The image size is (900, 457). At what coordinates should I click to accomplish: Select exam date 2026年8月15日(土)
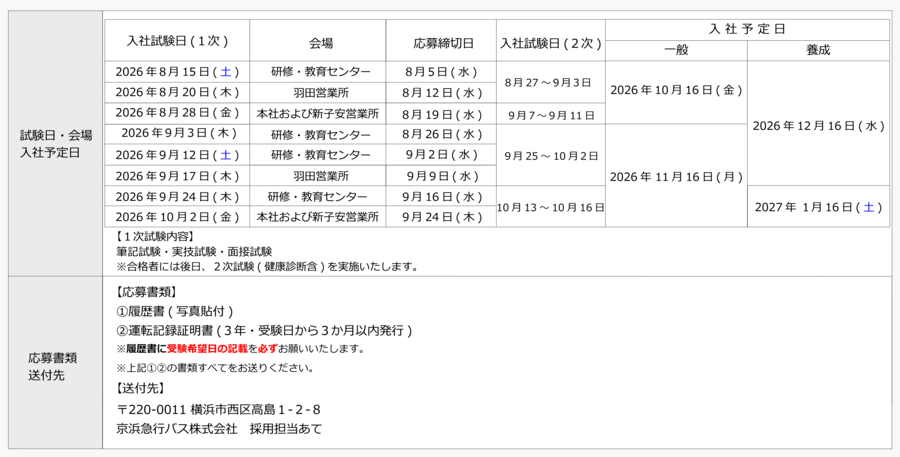click(177, 72)
